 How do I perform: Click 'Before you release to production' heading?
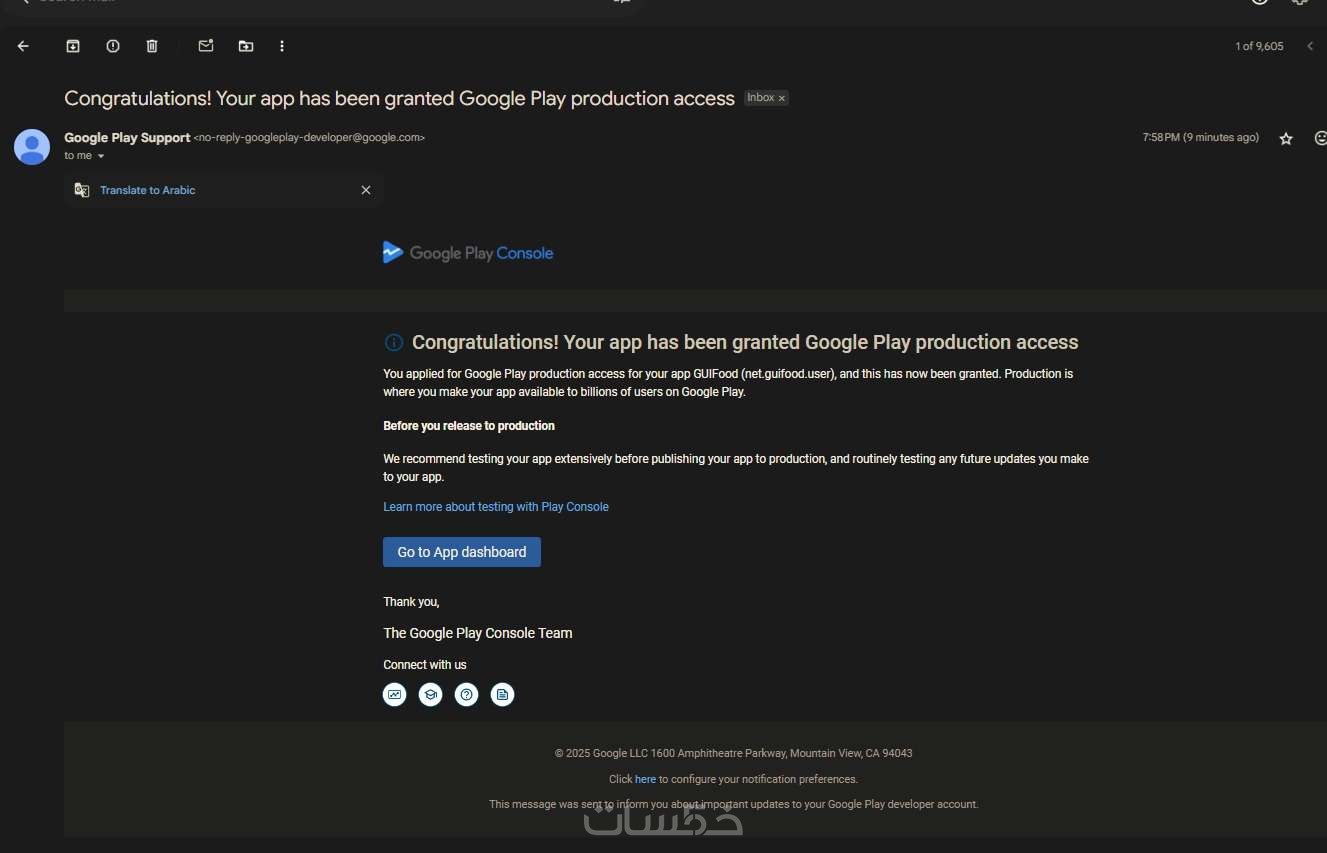469,426
